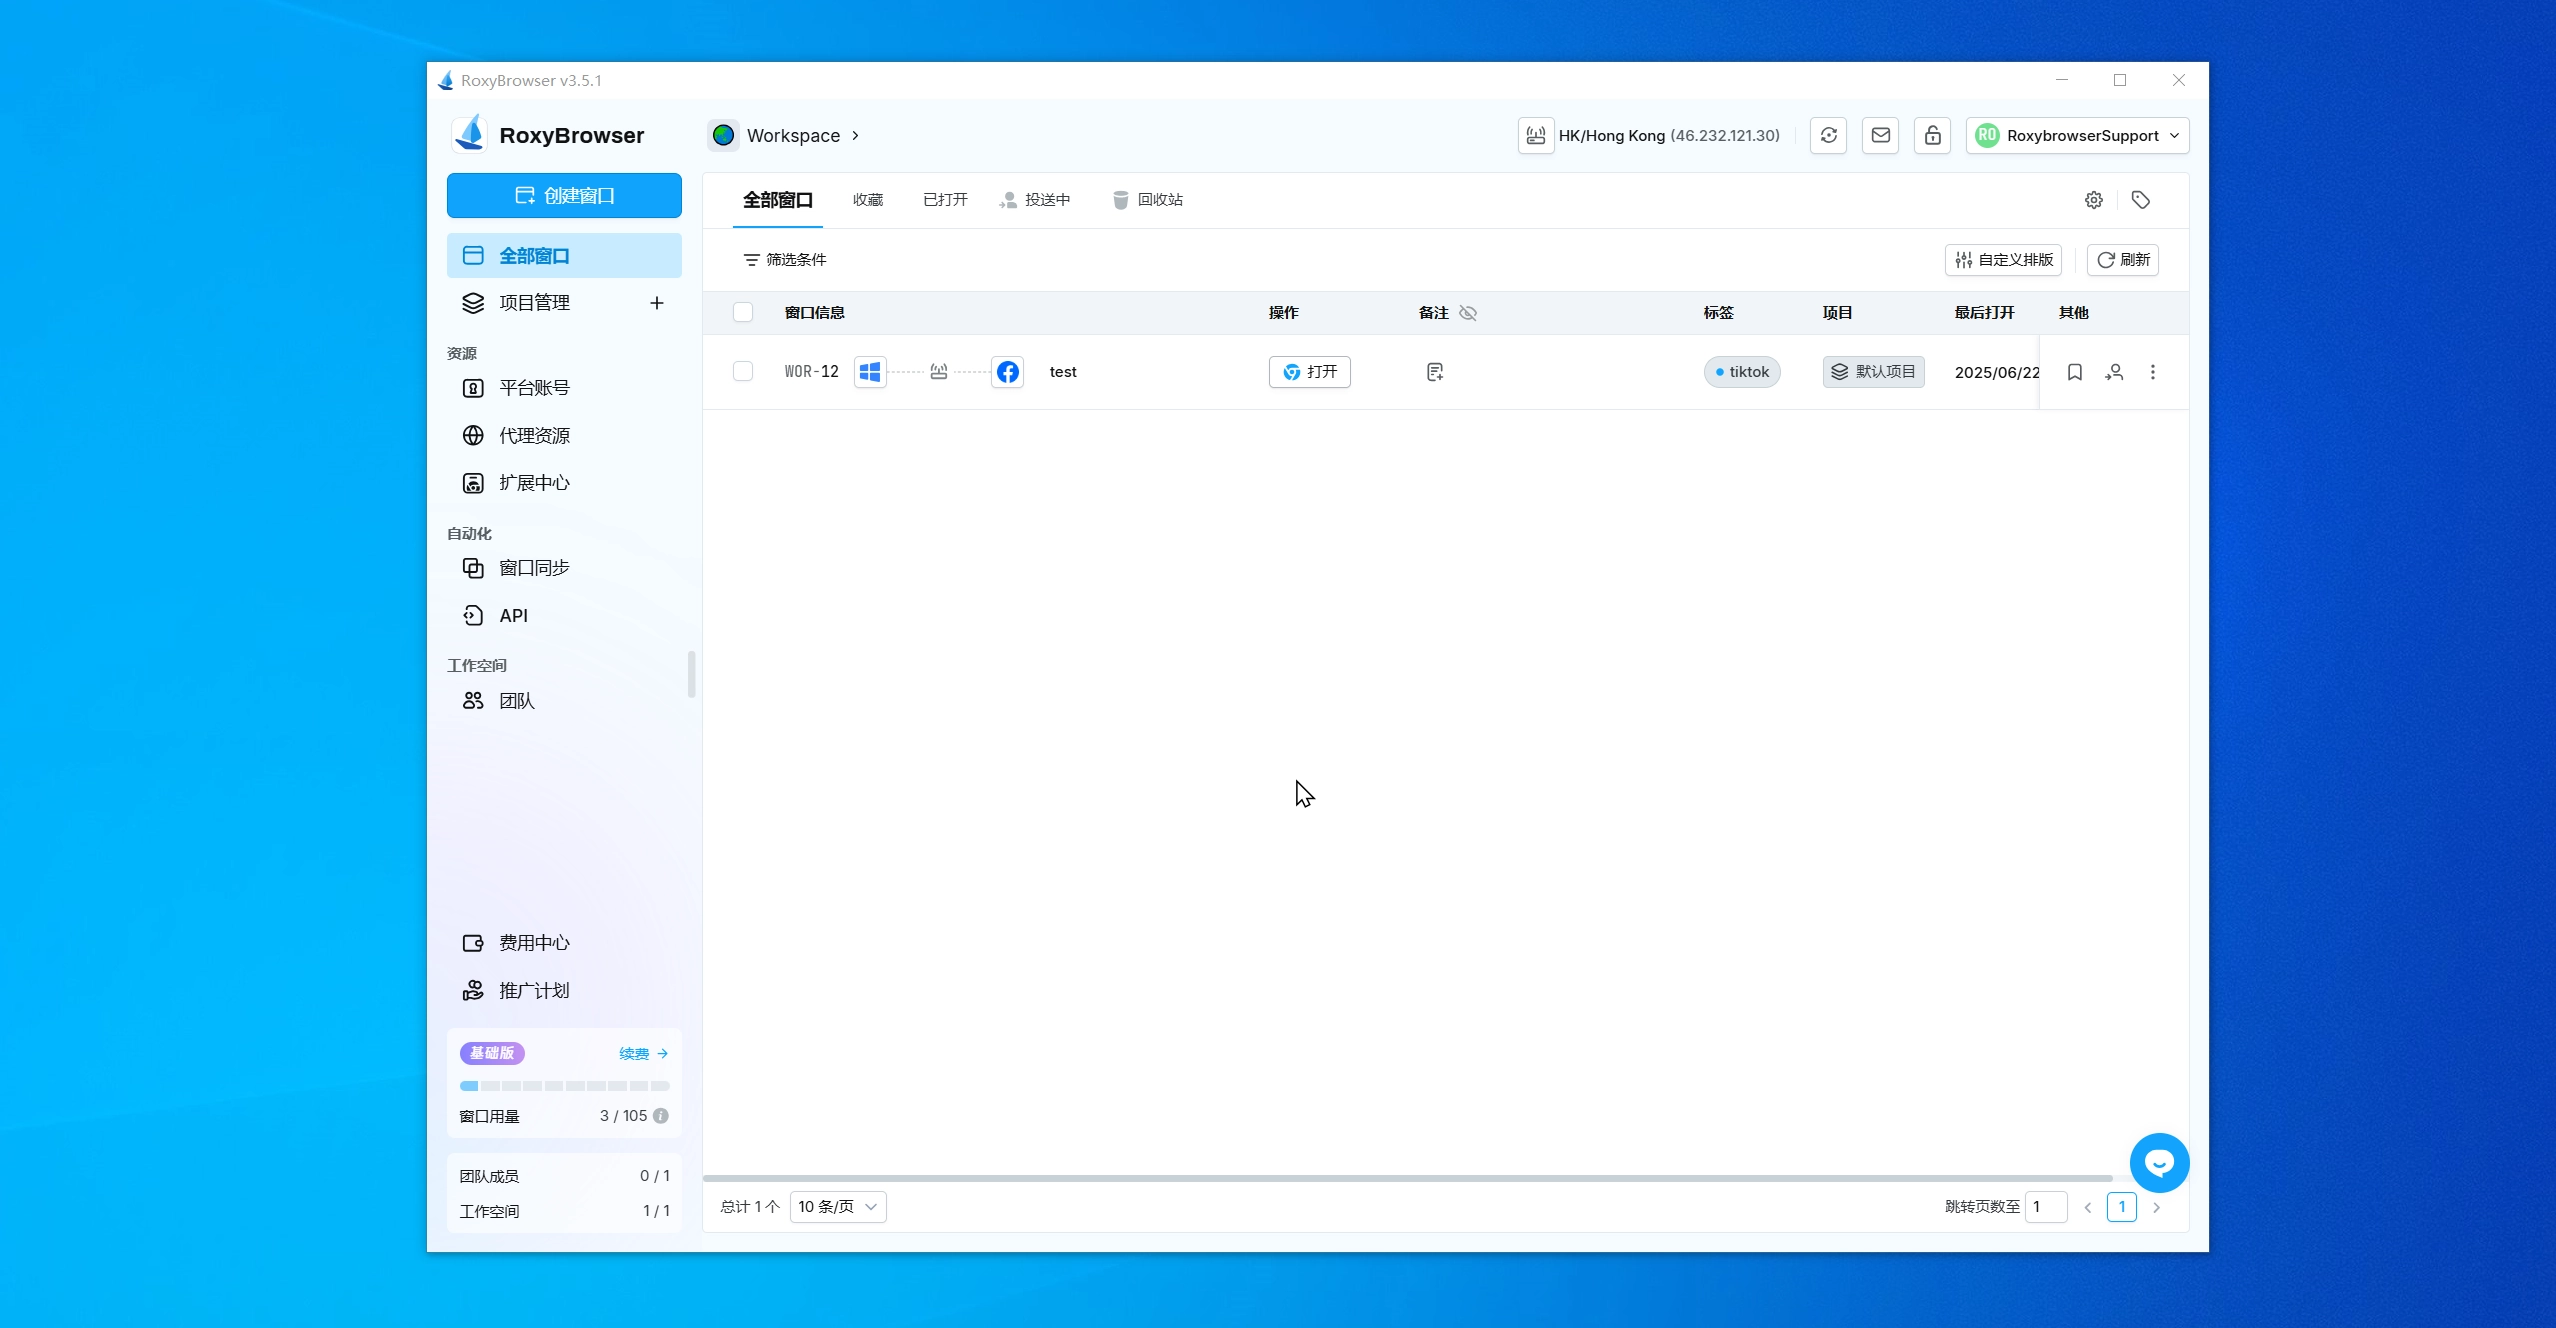This screenshot has height=1328, width=2556.
Task: Check the WOR-12 row checkbox
Action: [743, 372]
